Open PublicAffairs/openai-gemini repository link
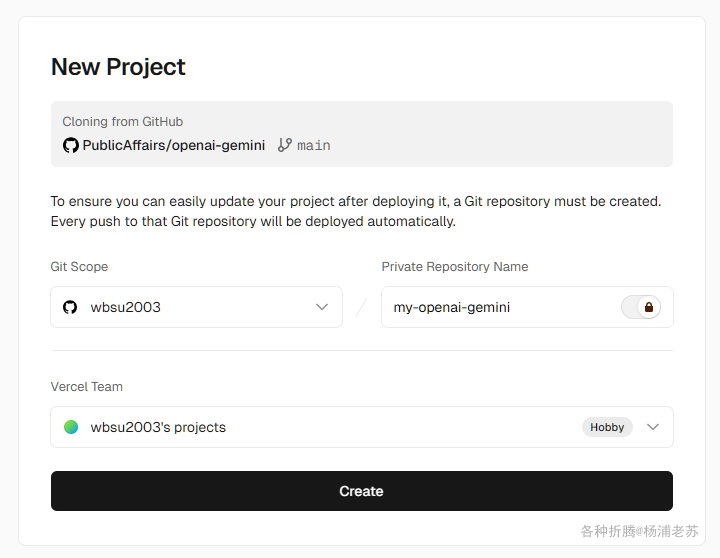 click(x=173, y=145)
